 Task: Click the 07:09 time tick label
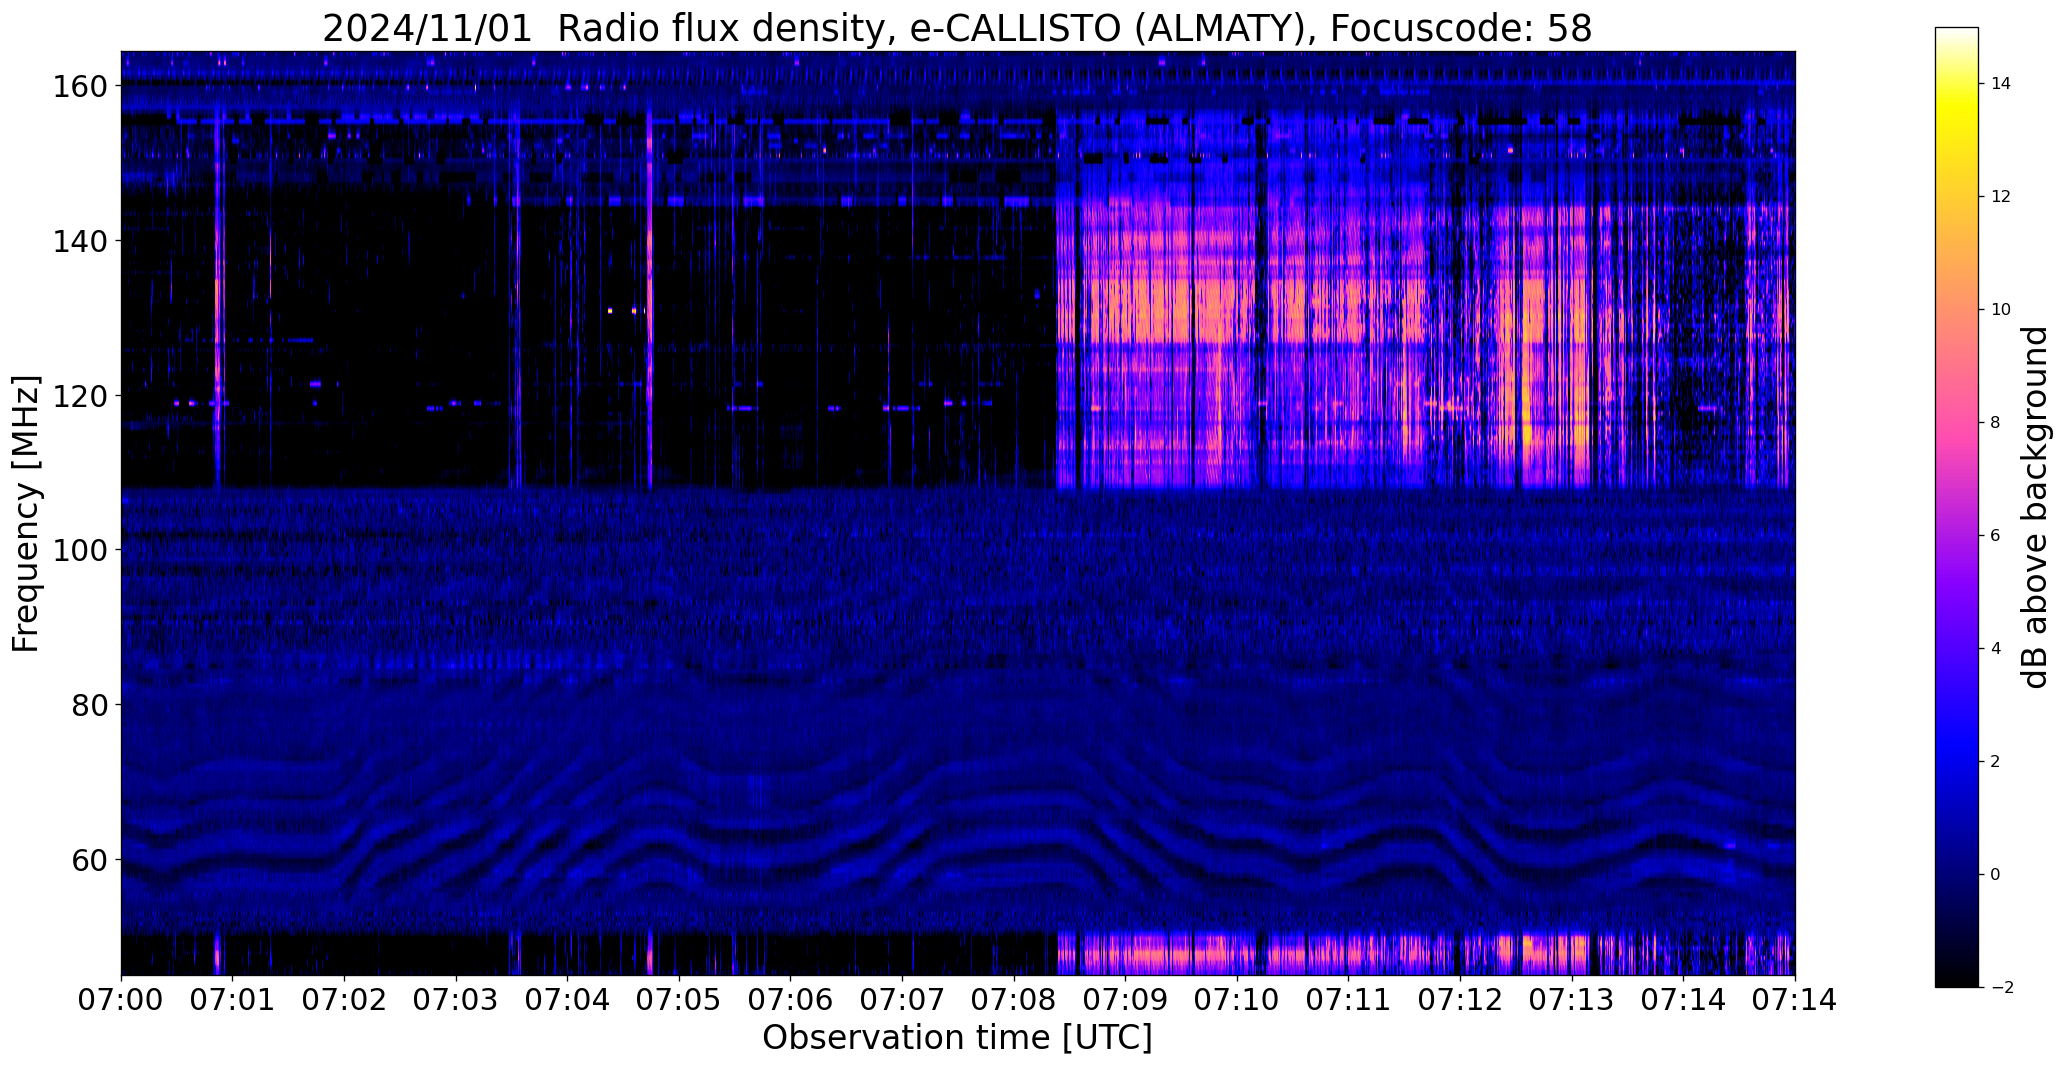tap(1126, 1000)
